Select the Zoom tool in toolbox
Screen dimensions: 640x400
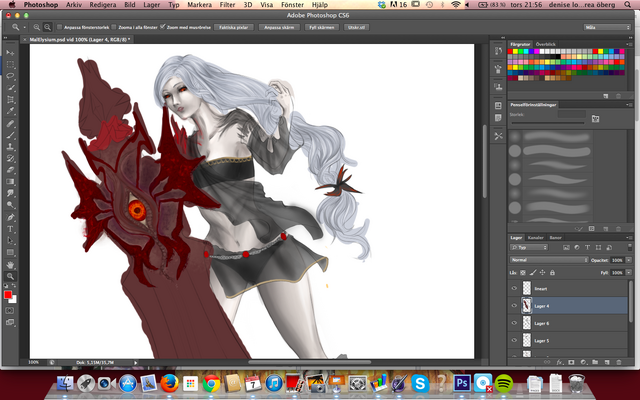[x=10, y=276]
